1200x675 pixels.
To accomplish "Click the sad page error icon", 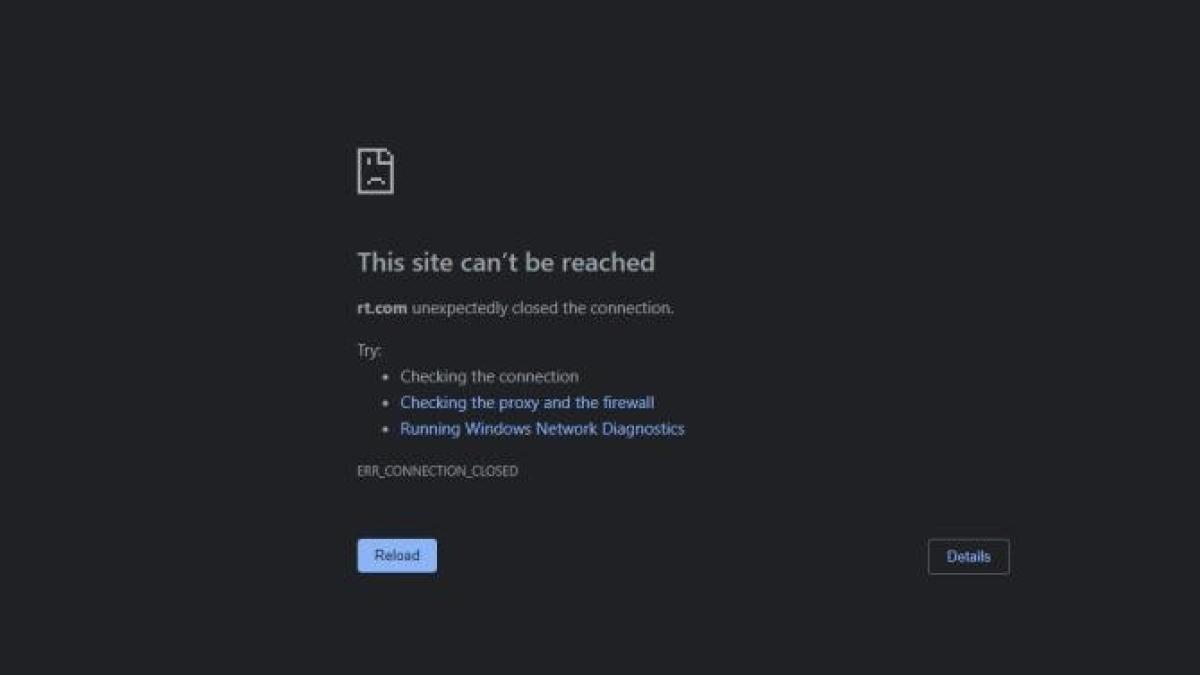I will [x=375, y=171].
